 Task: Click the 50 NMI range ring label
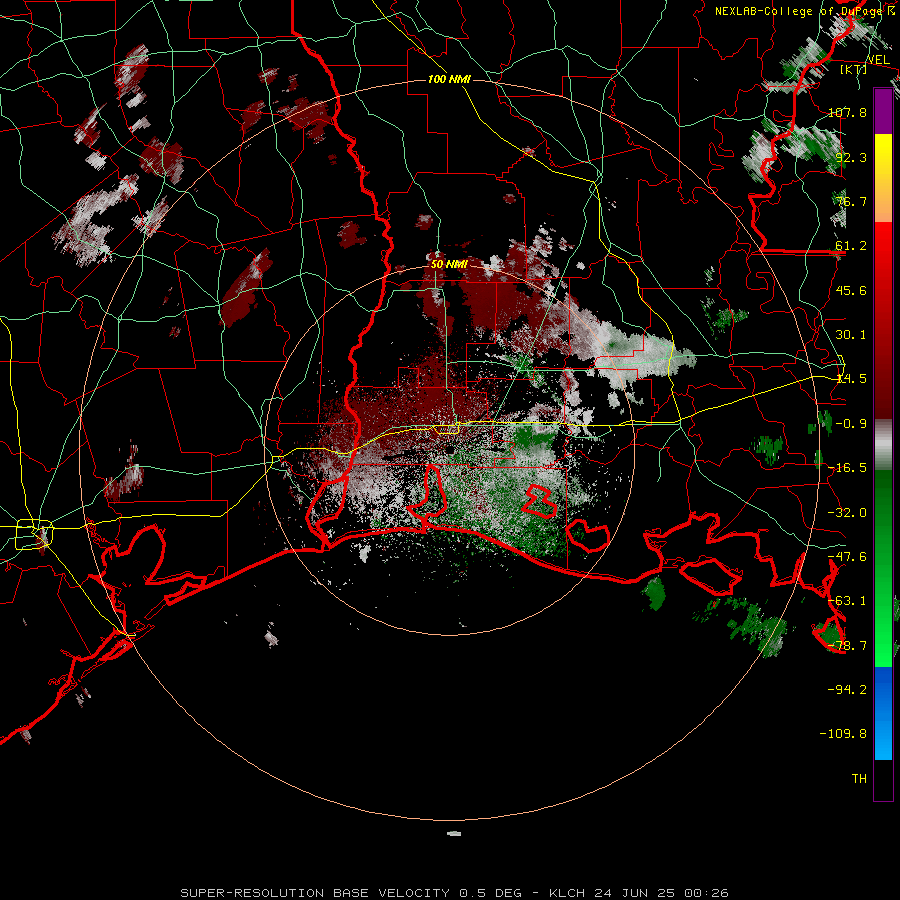coord(449,265)
